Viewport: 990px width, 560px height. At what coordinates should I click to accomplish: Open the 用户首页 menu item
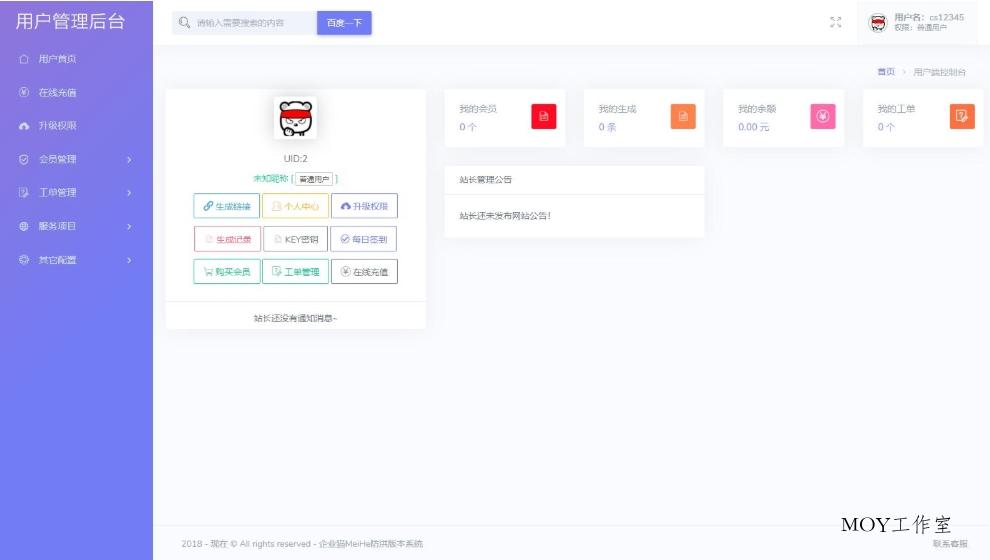pyautogui.click(x=76, y=59)
